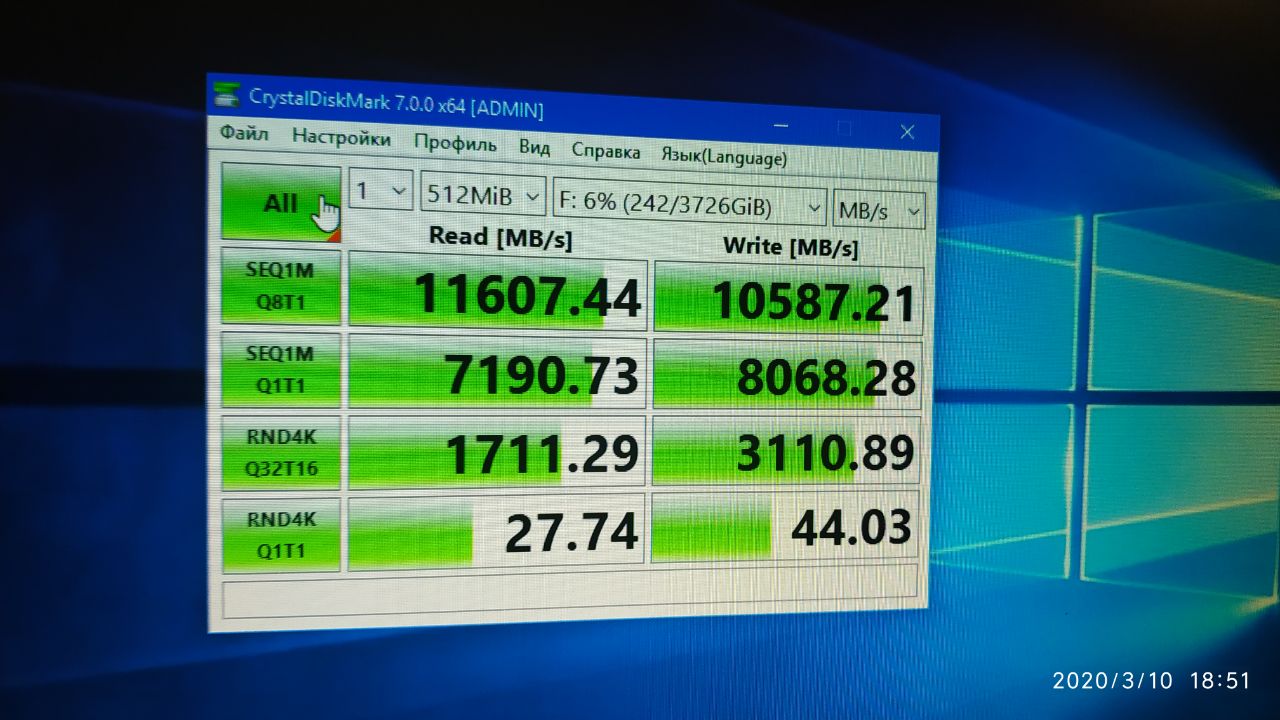Screen dimensions: 1280x720
Task: Open the Вид menu
Action: point(534,147)
